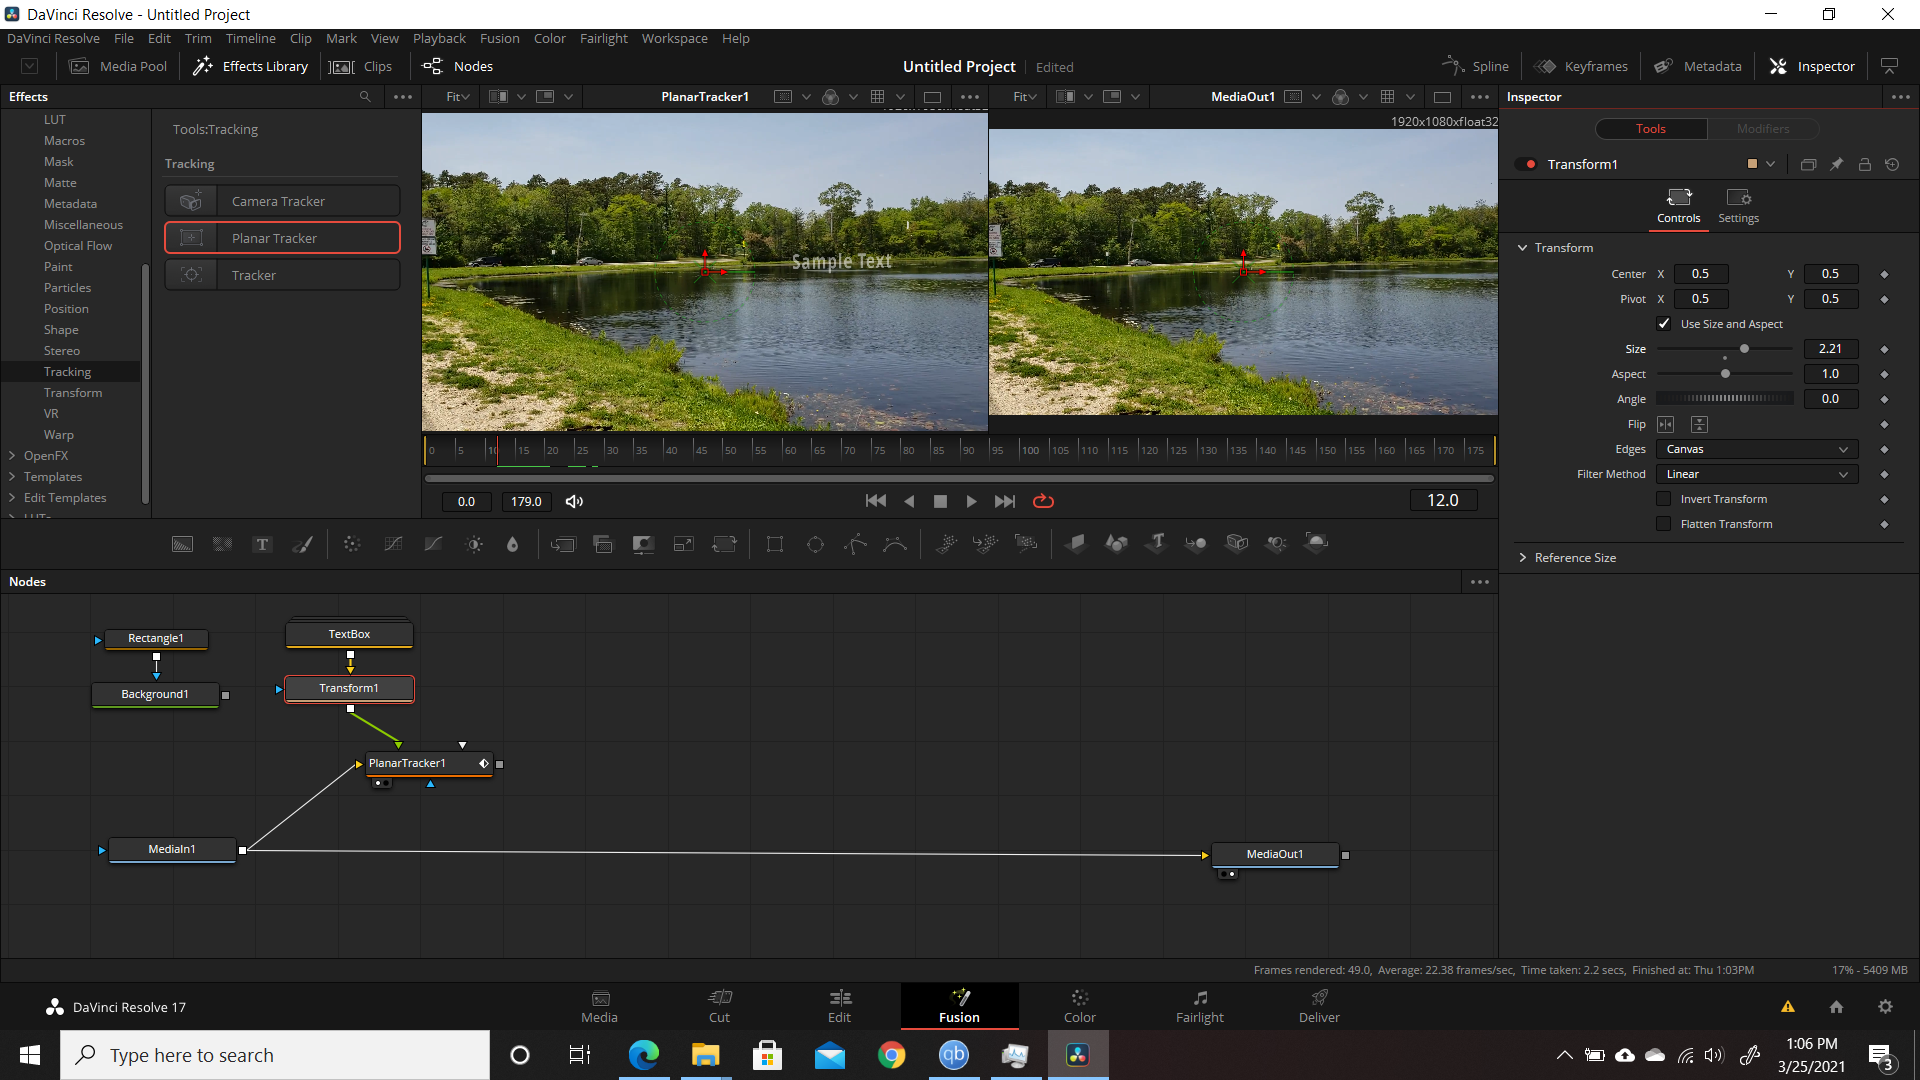The width and height of the screenshot is (1920, 1080).
Task: Open the Filter Method Linear dropdown
Action: point(1757,474)
